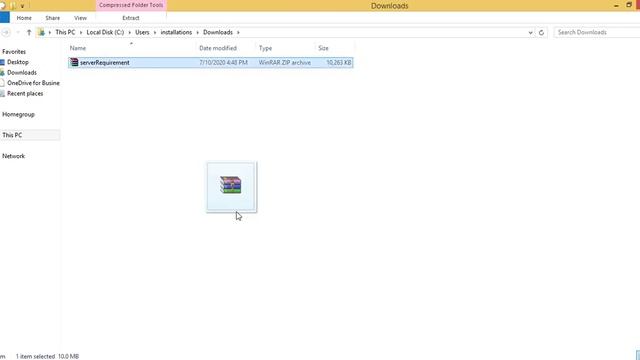Refresh the Downloads folder
This screenshot has height=360, width=640.
click(x=542, y=32)
